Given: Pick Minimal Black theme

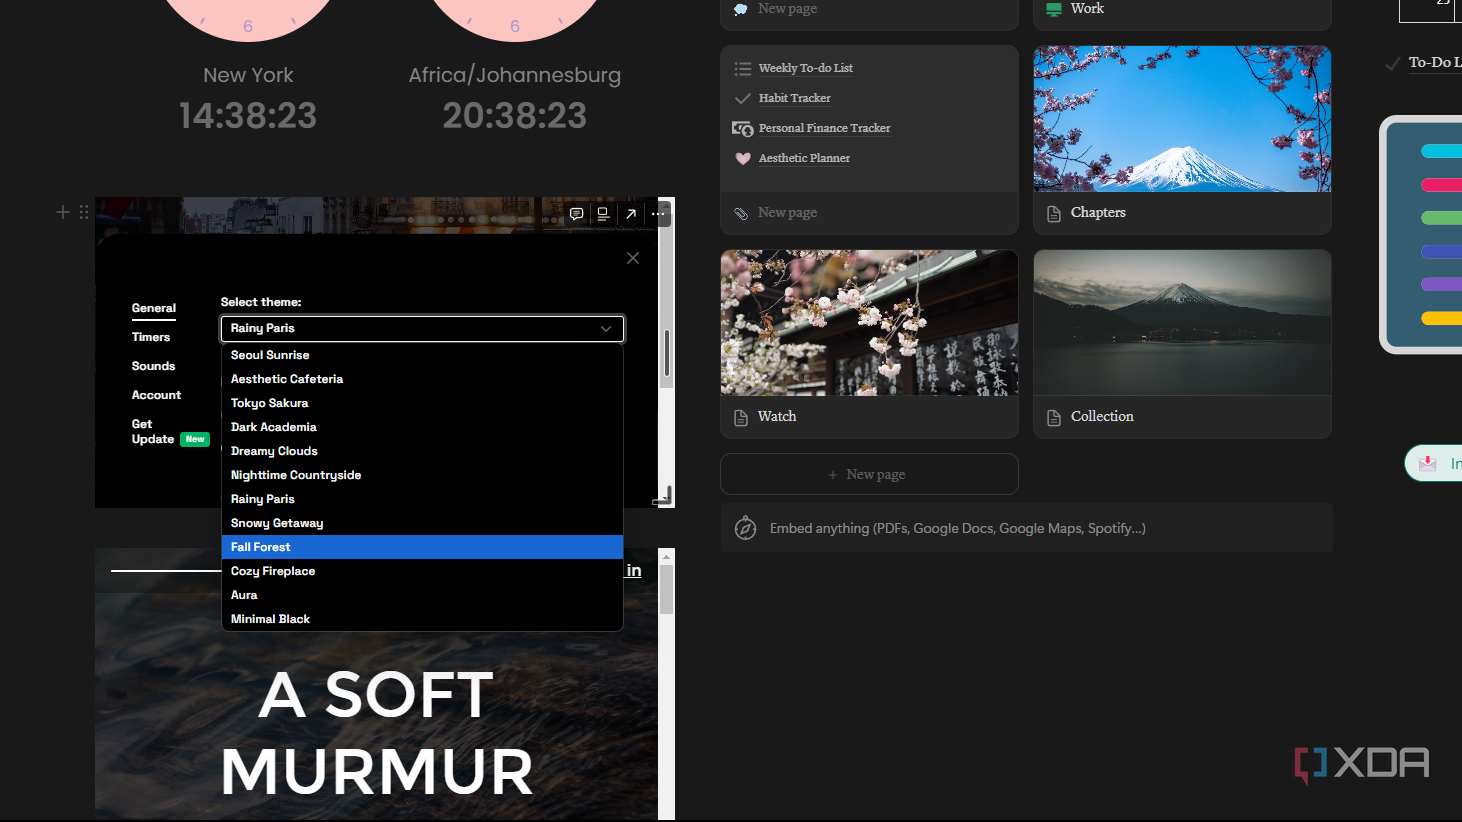Looking at the screenshot, I should point(422,619).
